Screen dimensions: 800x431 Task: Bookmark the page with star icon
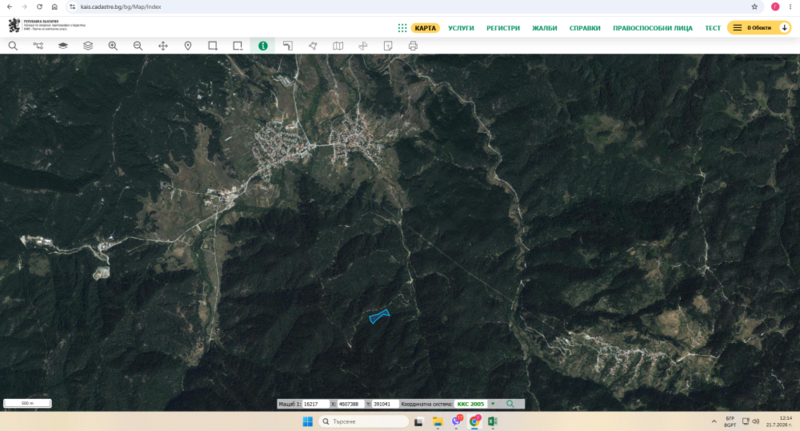pyautogui.click(x=754, y=7)
